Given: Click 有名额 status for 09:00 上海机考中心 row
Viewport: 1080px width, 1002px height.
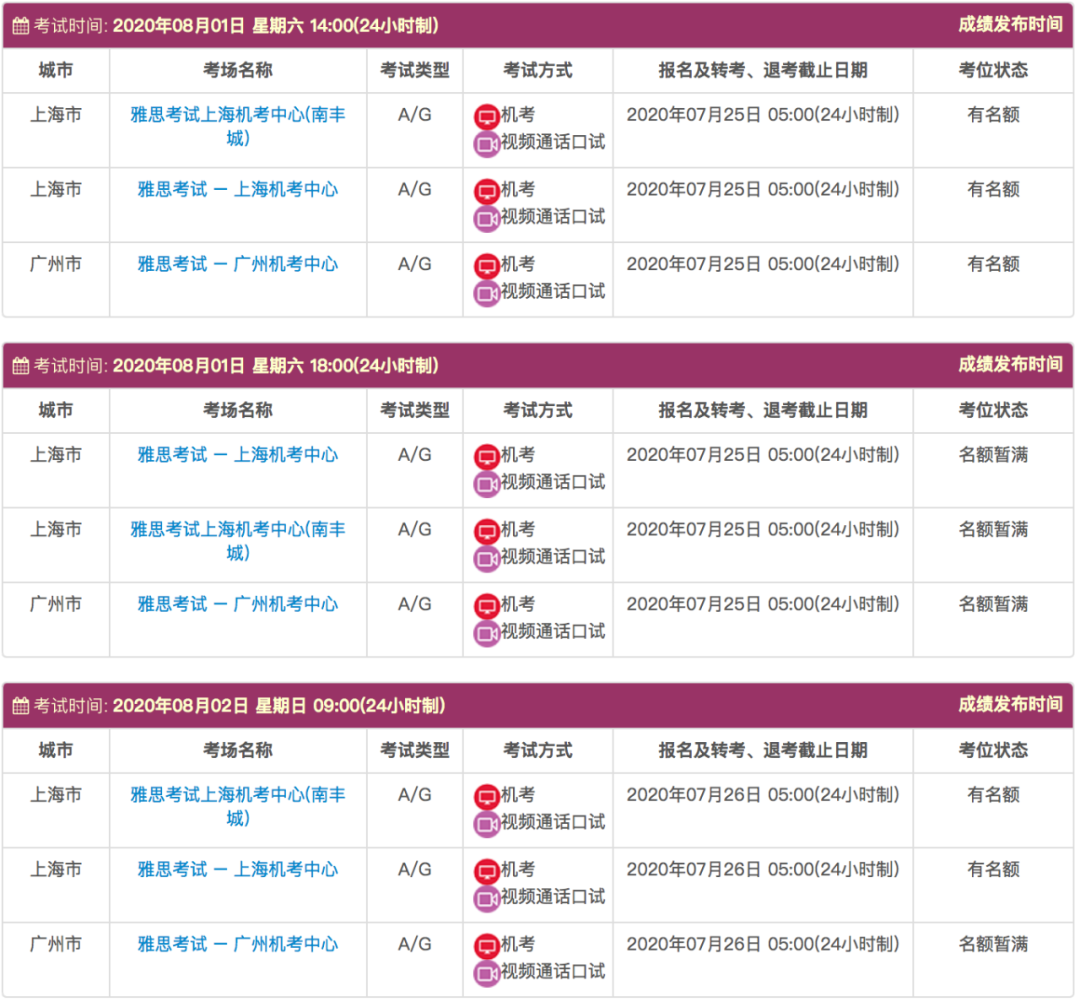Looking at the screenshot, I should [x=994, y=870].
